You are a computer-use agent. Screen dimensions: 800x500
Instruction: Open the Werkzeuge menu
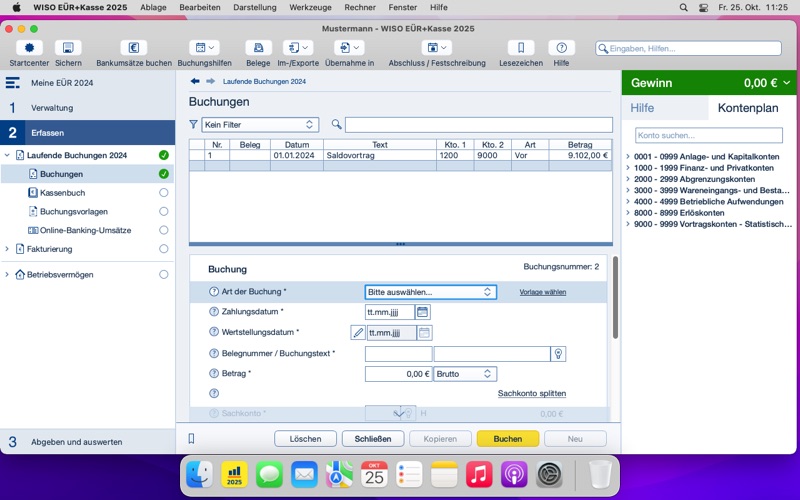point(310,7)
